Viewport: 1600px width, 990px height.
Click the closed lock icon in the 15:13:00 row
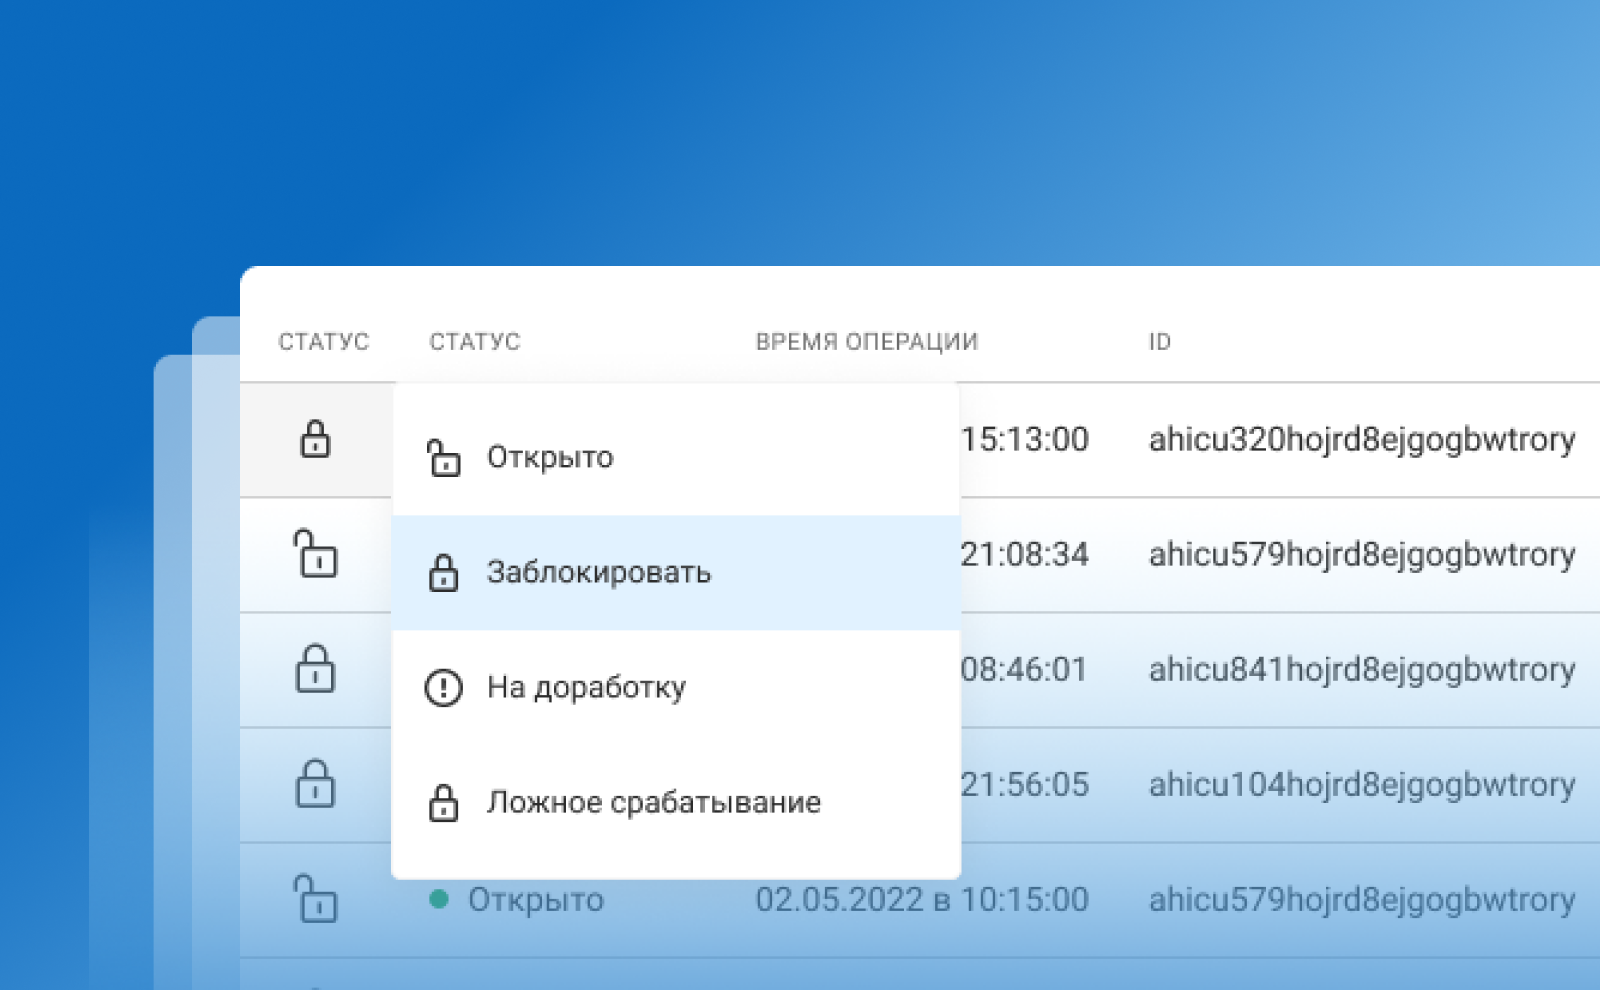(315, 439)
